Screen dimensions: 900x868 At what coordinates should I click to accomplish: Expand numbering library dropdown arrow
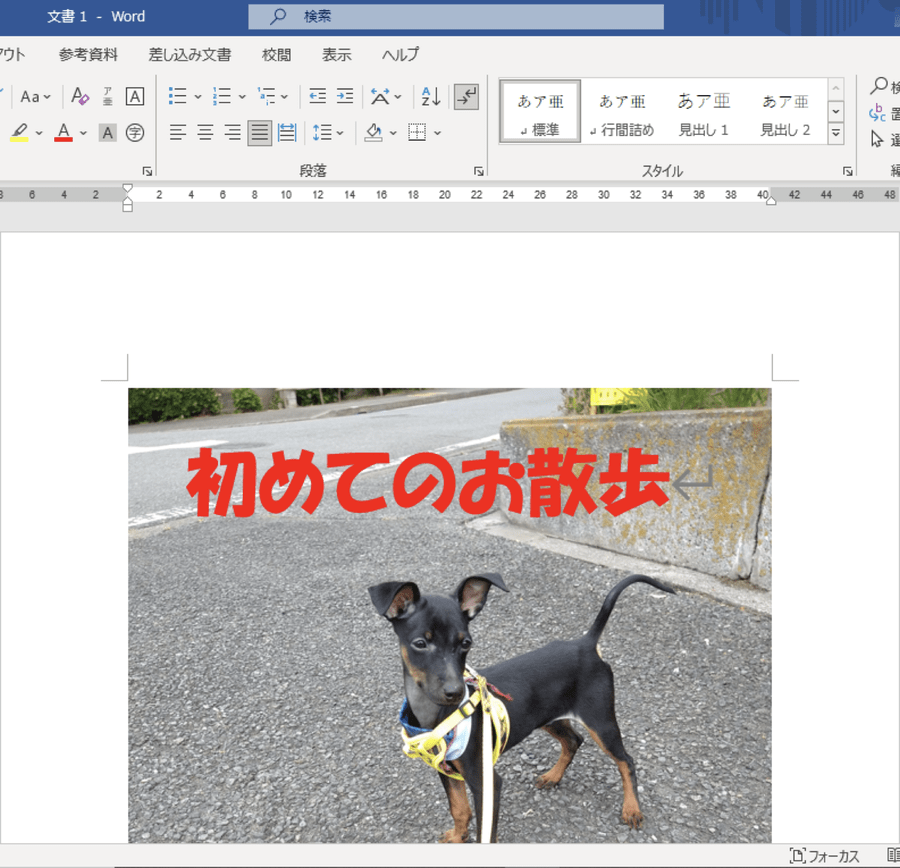[242, 96]
